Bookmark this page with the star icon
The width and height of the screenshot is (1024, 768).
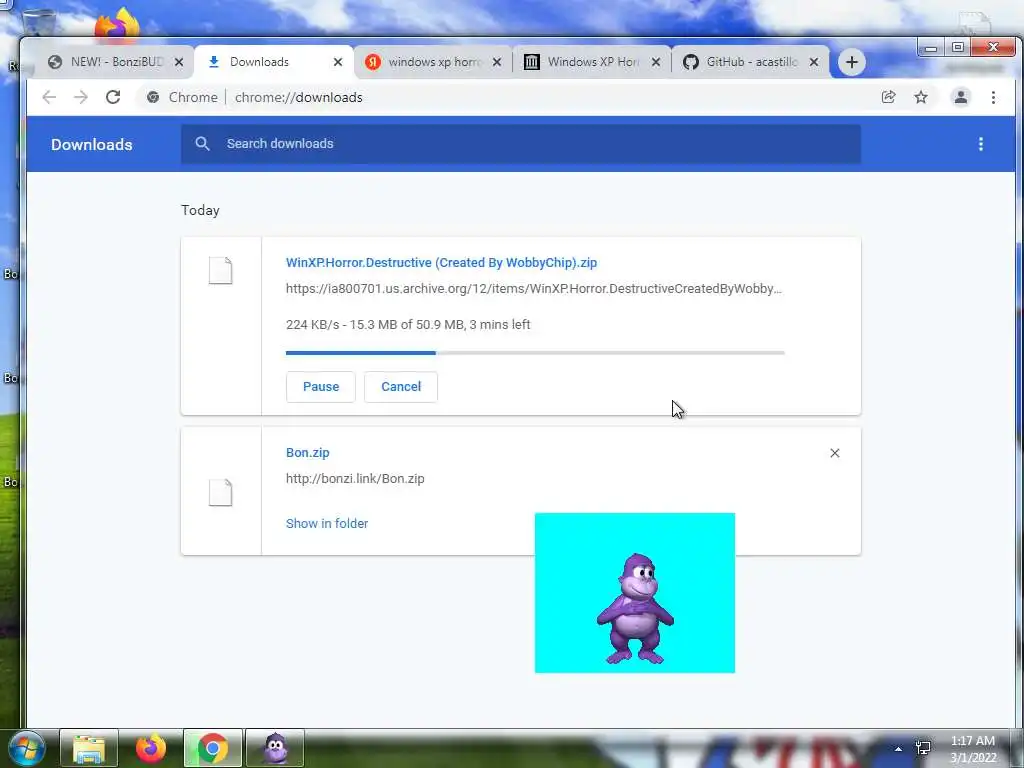tap(921, 97)
